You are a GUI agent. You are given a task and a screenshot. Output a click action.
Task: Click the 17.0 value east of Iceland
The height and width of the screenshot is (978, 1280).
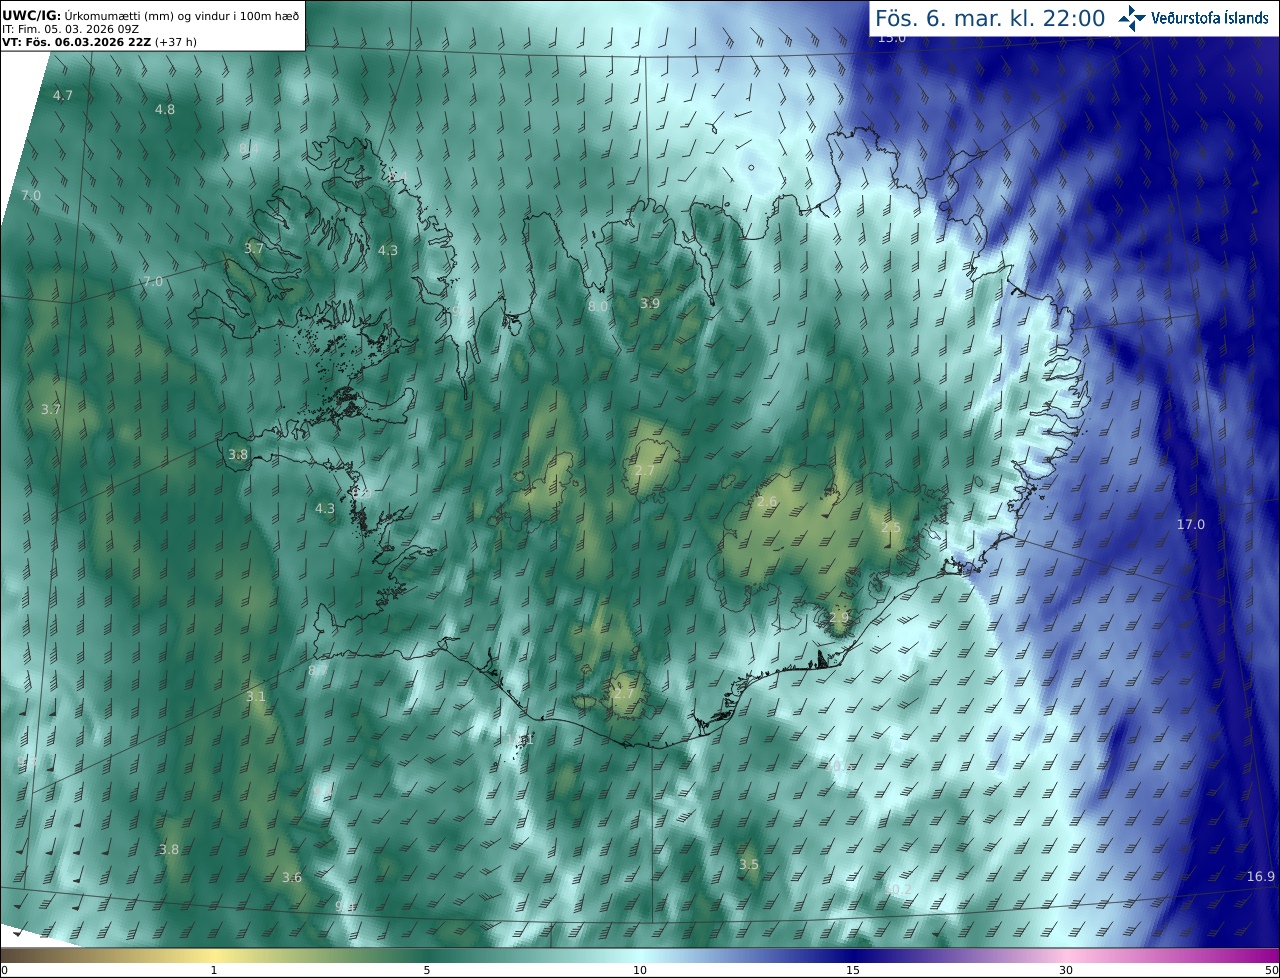(x=1190, y=524)
